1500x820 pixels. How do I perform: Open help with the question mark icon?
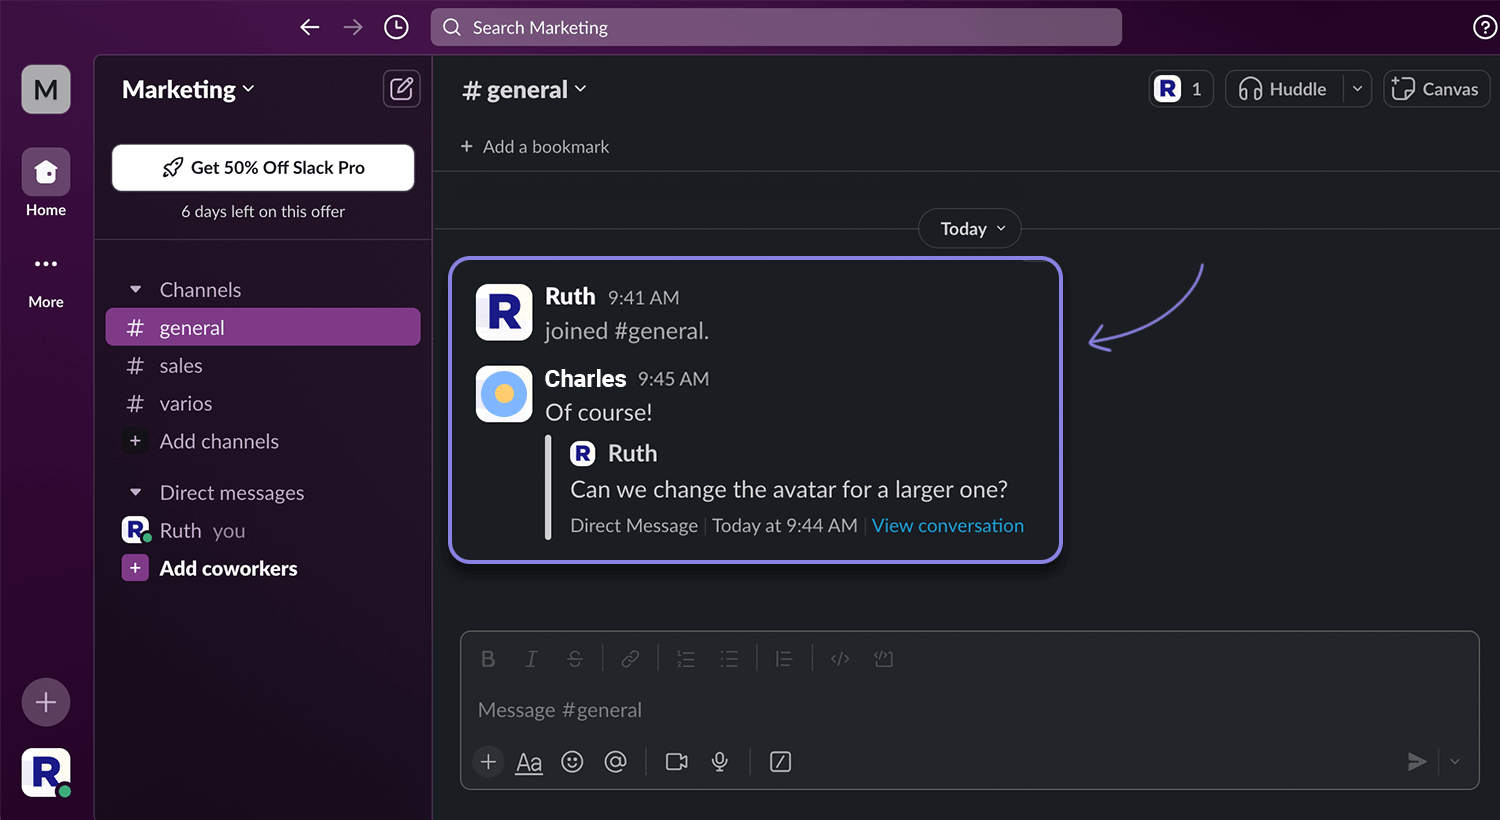pyautogui.click(x=1485, y=28)
